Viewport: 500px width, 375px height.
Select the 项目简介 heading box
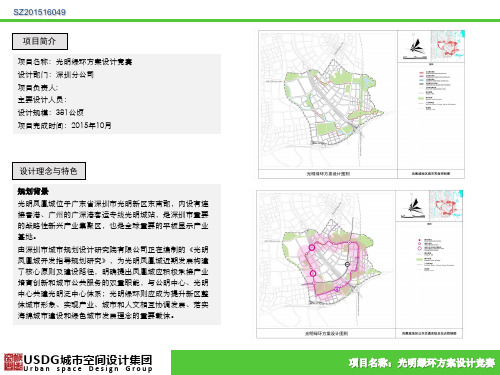[x=40, y=41]
